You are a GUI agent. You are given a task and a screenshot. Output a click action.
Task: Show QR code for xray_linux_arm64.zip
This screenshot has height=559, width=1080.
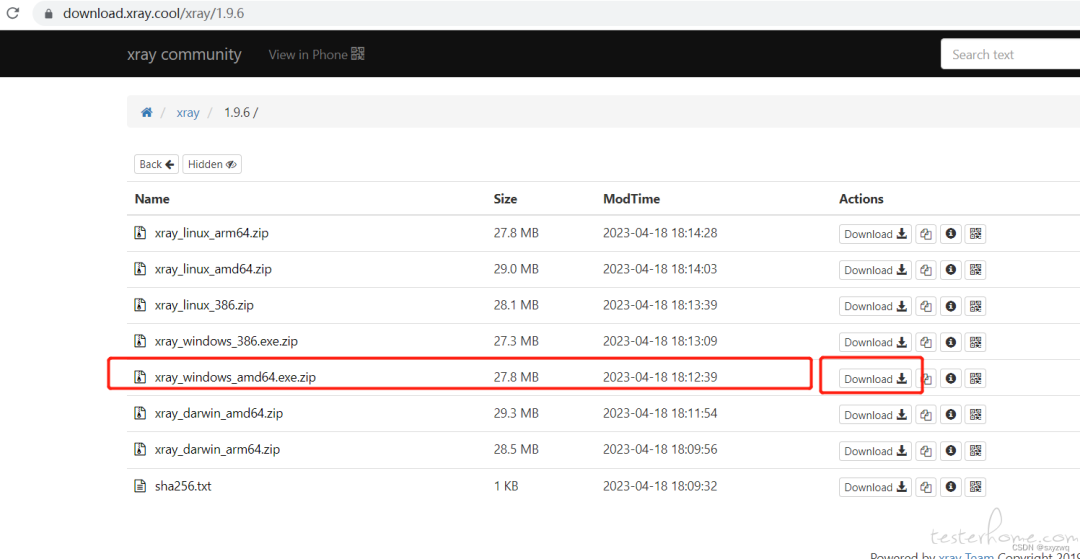point(975,234)
